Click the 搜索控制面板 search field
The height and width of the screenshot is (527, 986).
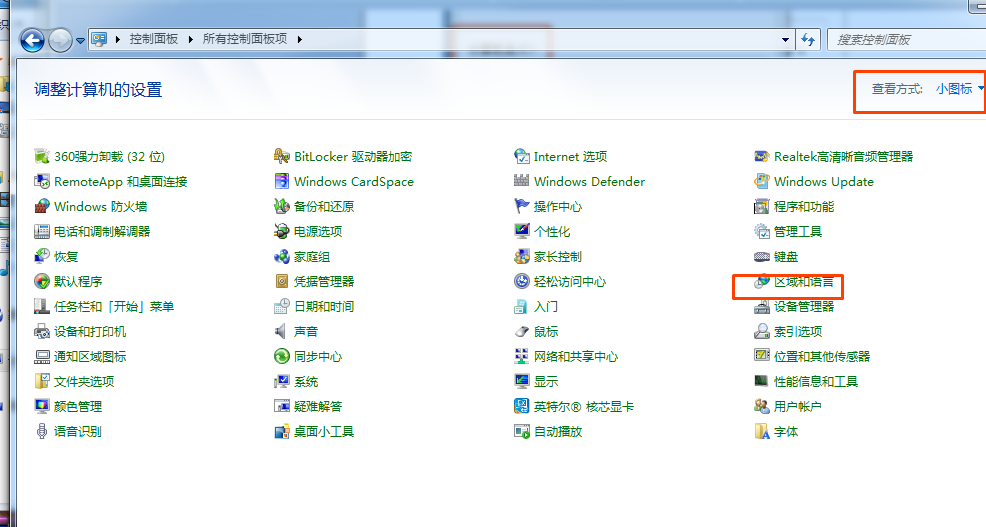click(x=900, y=40)
